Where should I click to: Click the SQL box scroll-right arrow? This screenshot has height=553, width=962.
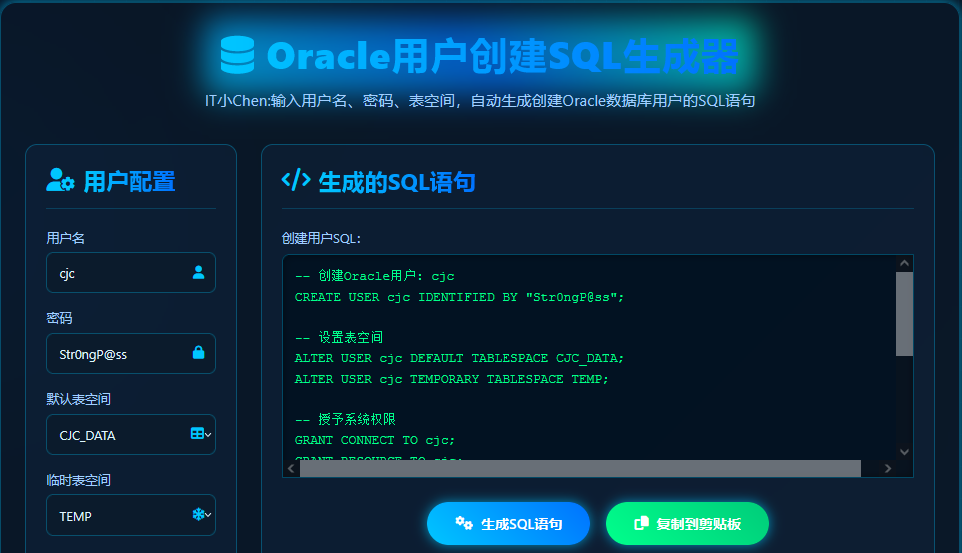[x=888, y=468]
